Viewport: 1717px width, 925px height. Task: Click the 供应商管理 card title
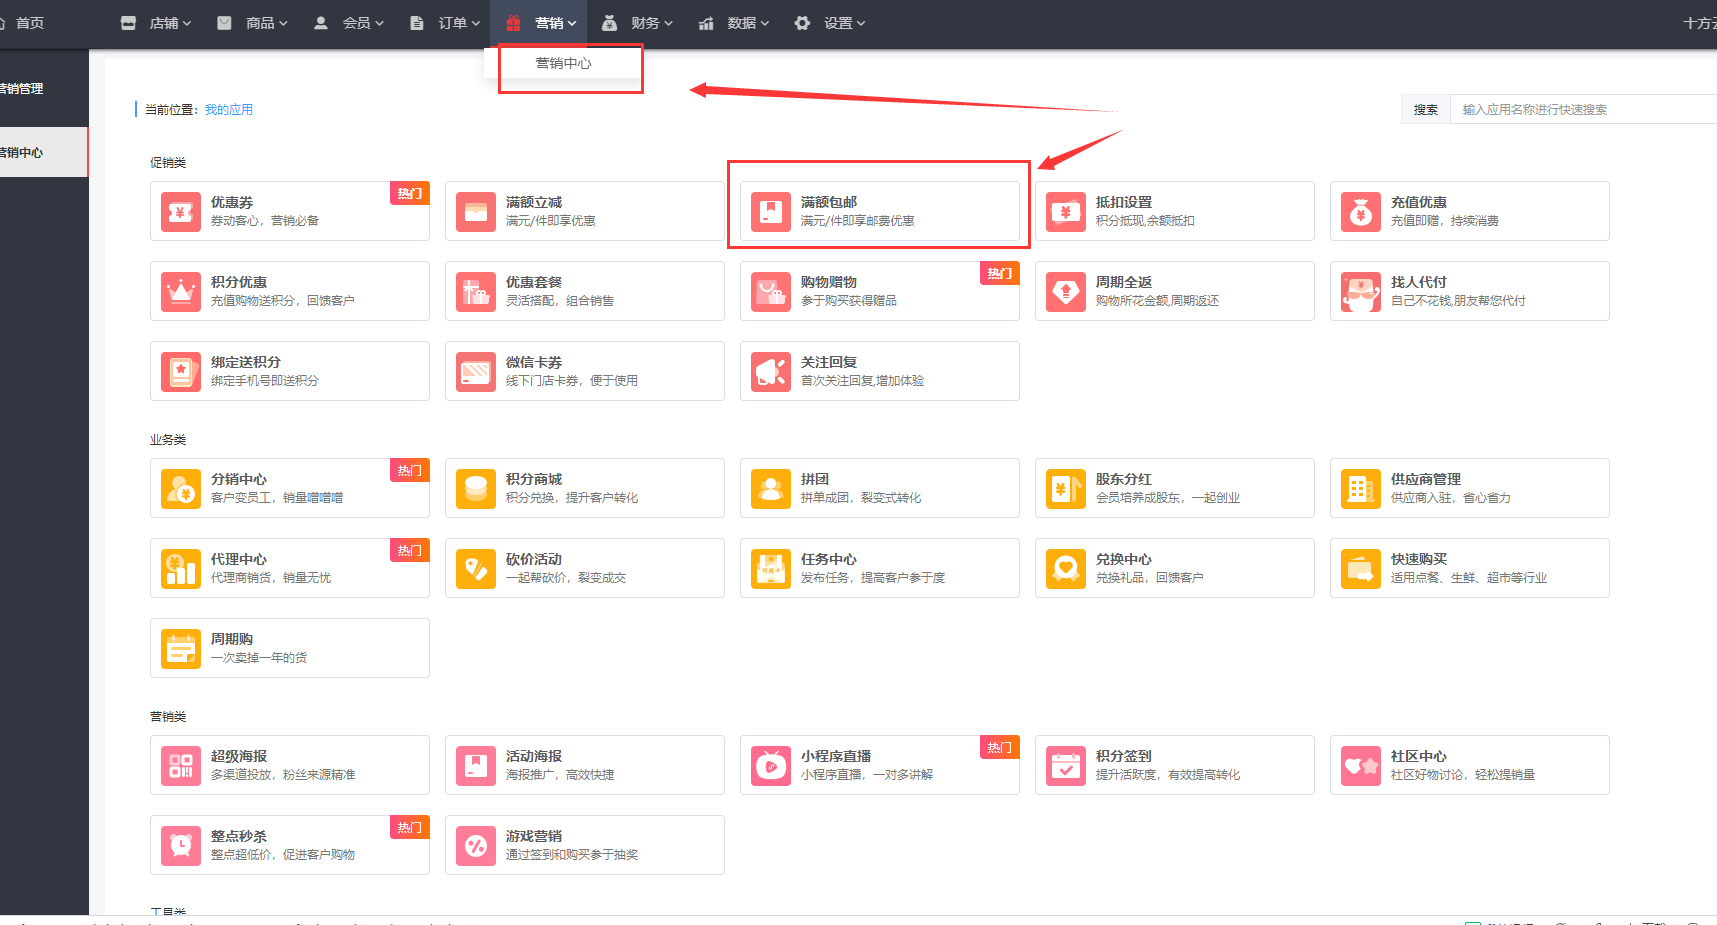click(x=1426, y=479)
